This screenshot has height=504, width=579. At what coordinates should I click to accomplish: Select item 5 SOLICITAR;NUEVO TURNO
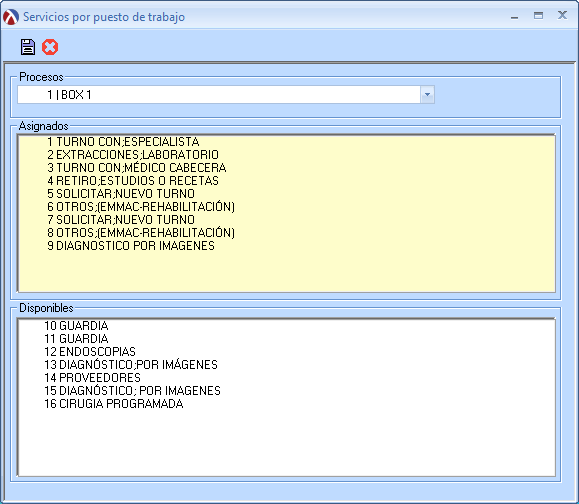tap(121, 193)
